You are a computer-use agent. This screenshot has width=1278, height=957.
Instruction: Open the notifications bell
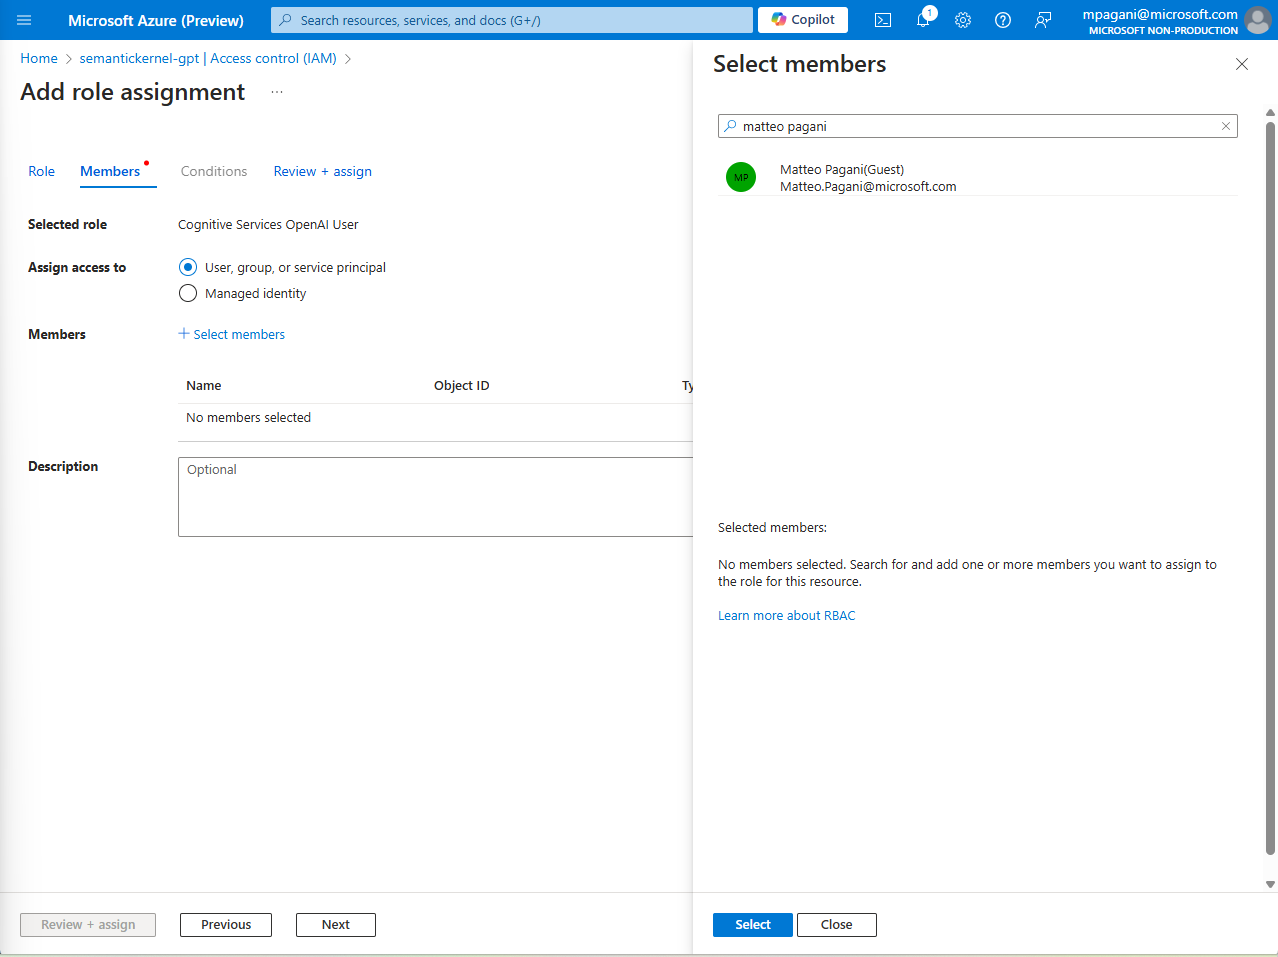[923, 20]
